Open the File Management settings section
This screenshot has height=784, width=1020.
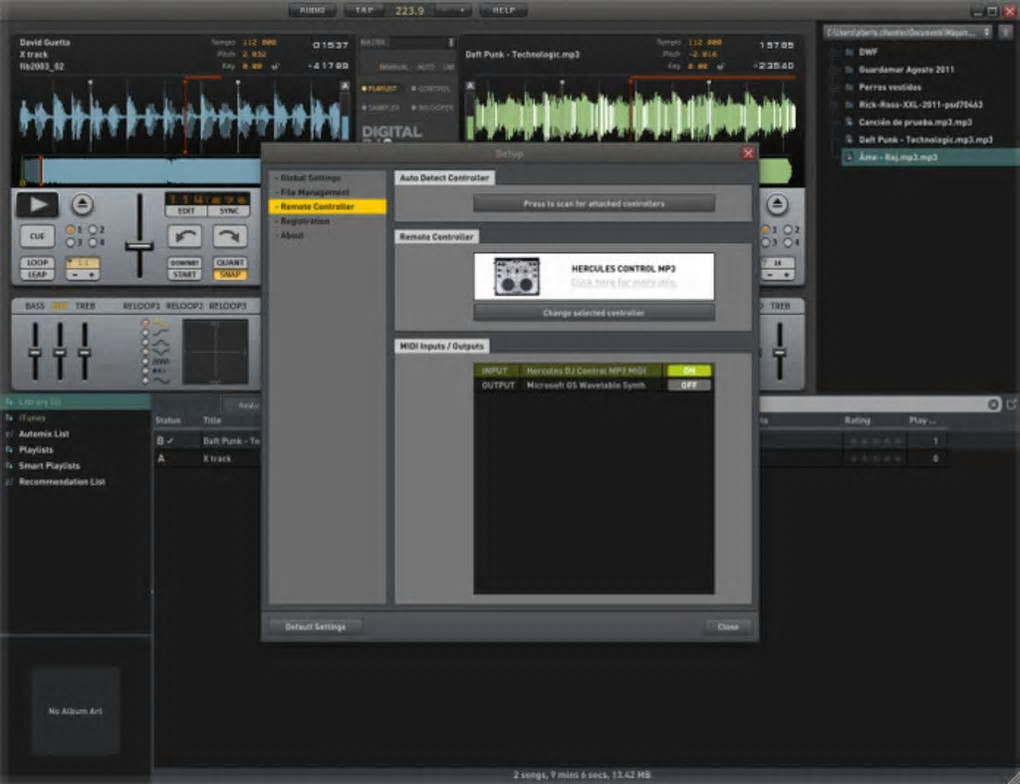314,192
